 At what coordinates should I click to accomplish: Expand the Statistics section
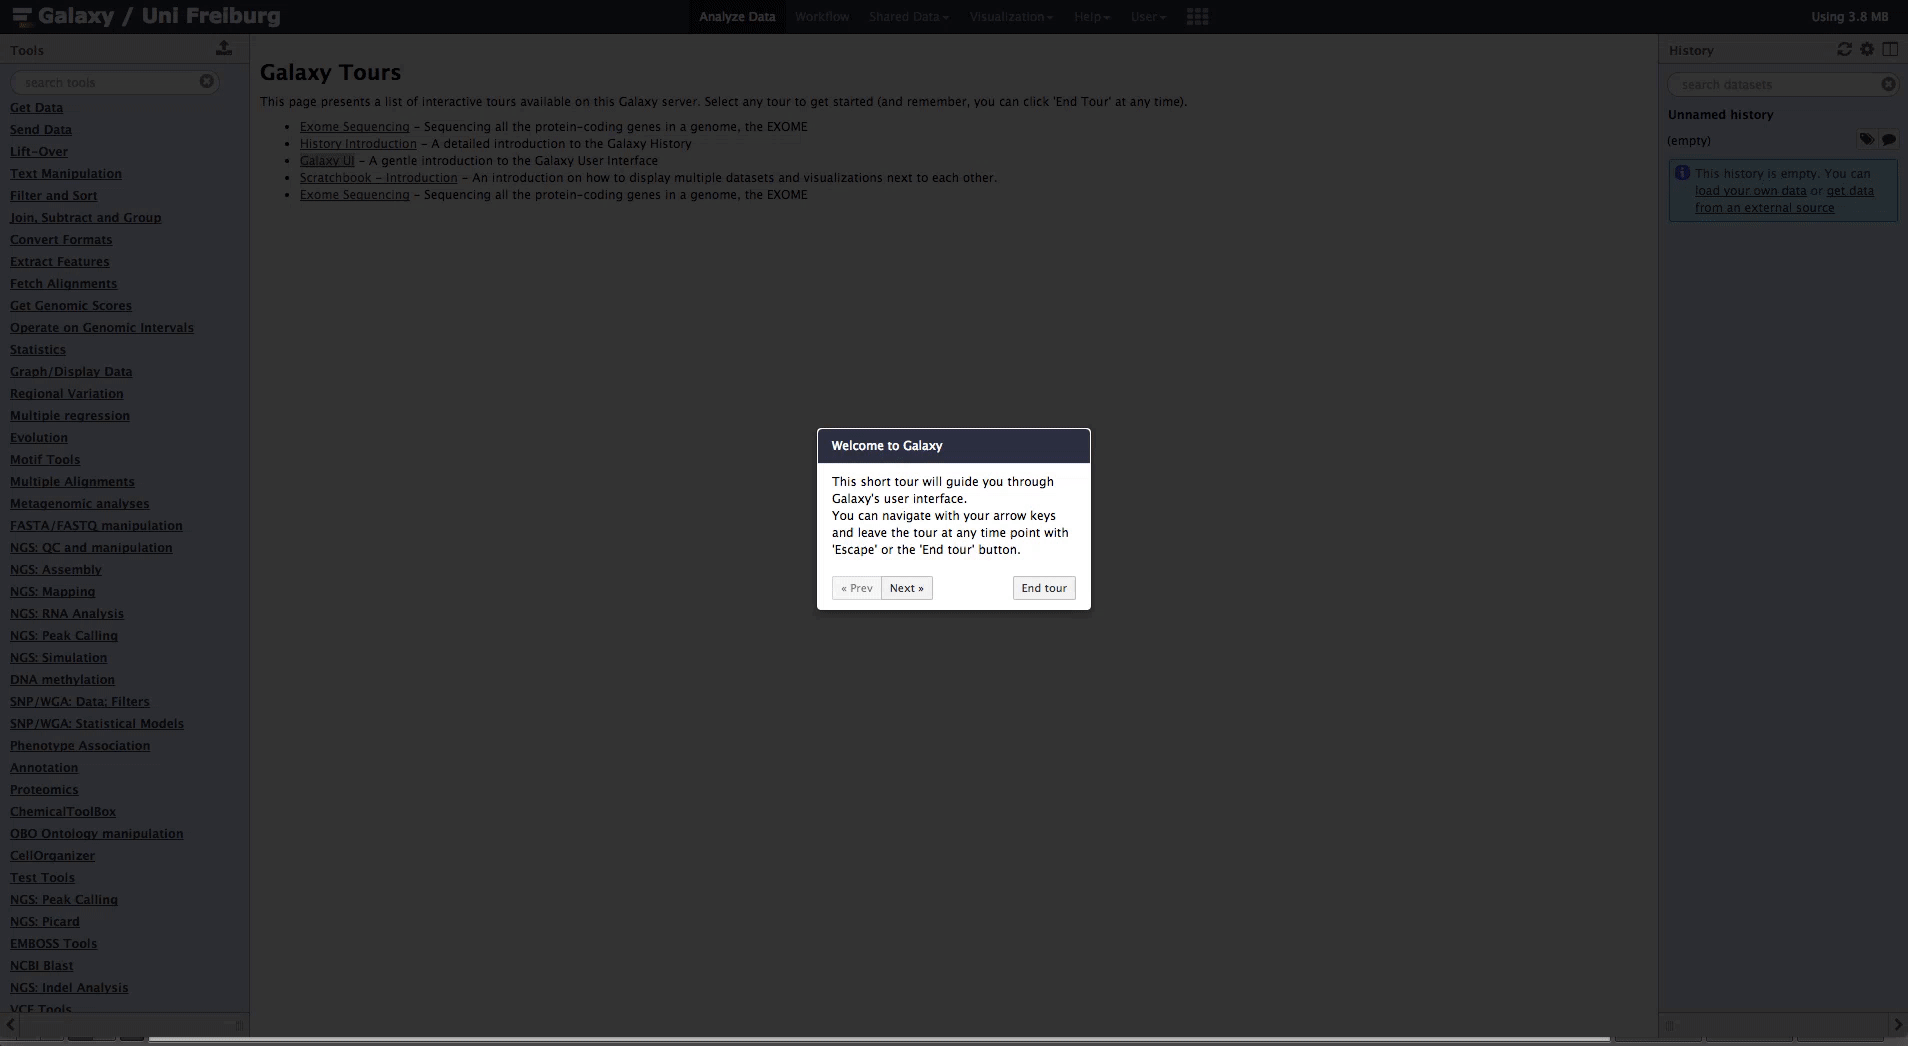38,350
